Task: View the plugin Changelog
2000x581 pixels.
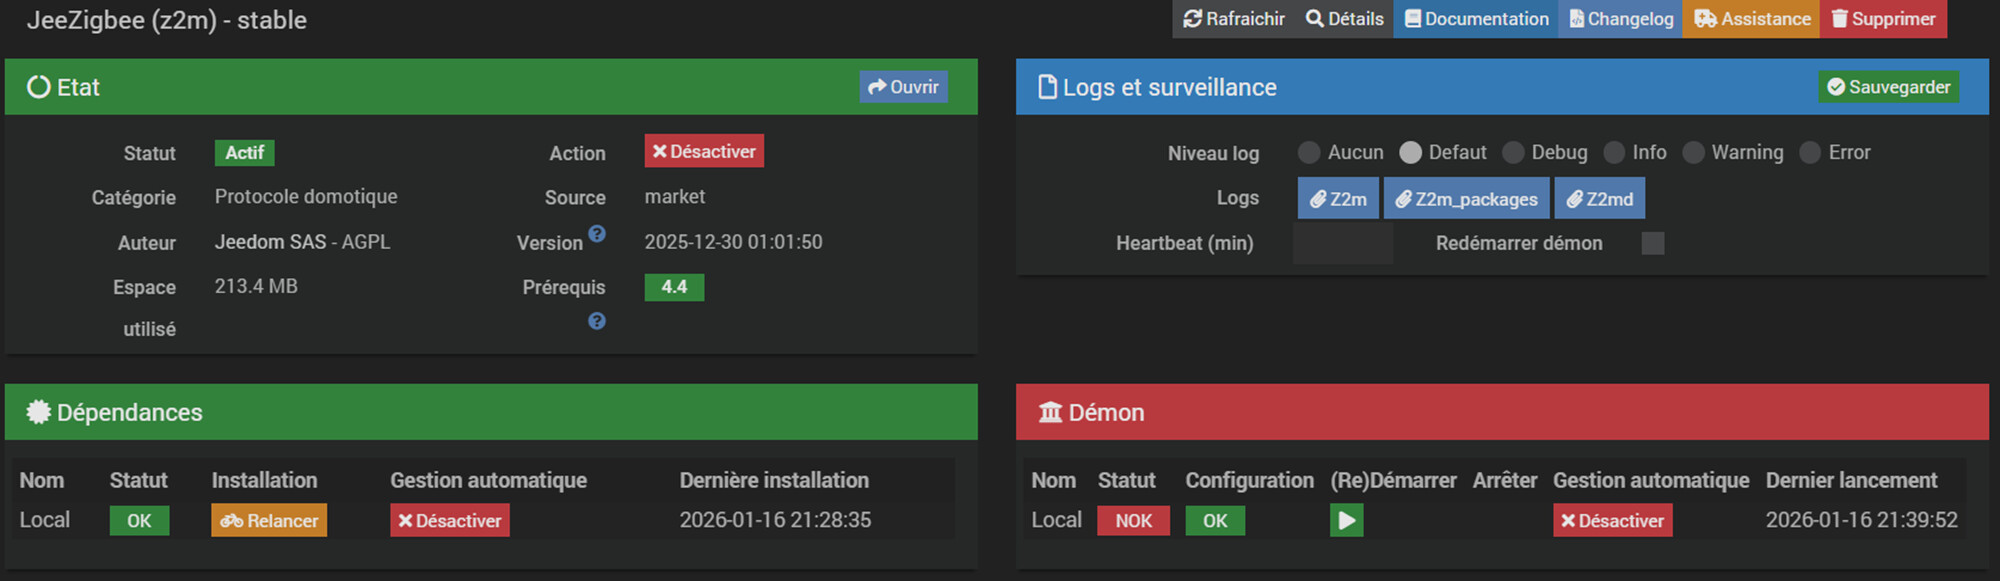Action: click(x=1620, y=19)
